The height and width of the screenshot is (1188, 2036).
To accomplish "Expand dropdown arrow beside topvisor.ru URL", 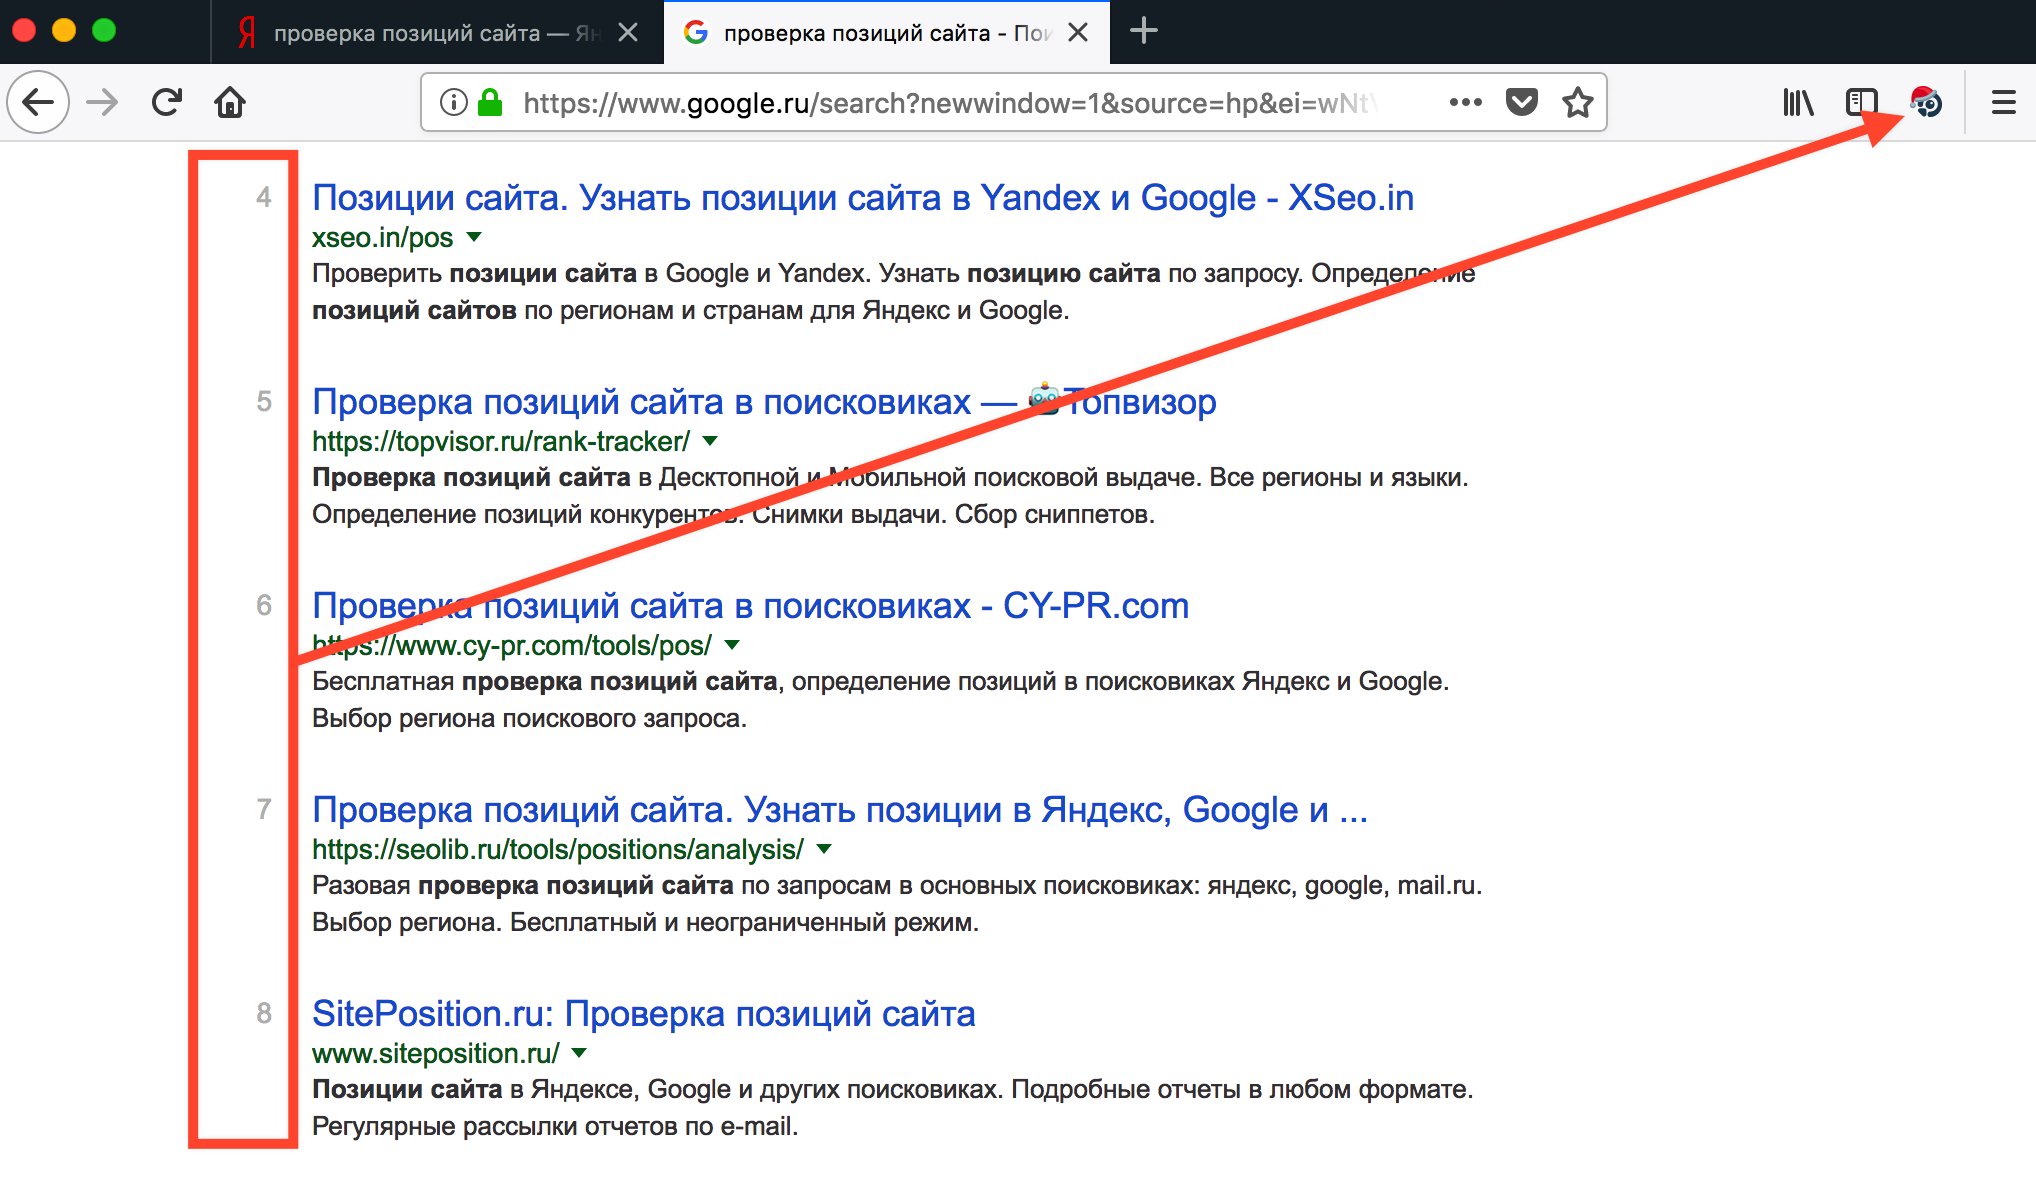I will point(710,441).
